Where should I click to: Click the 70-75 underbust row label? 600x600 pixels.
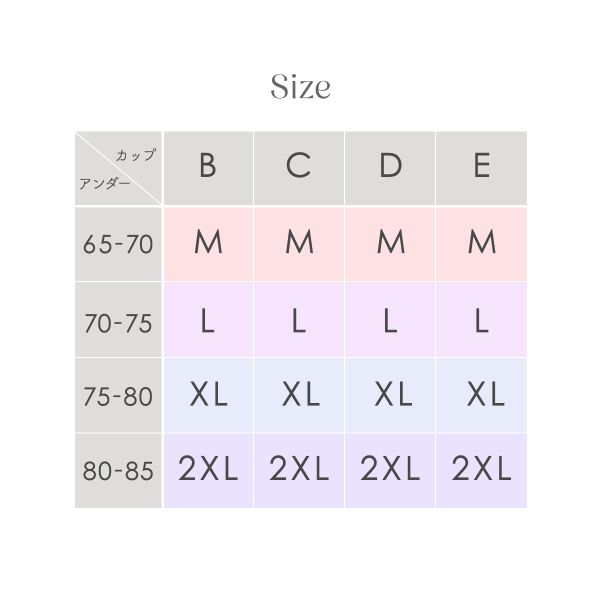[118, 320]
